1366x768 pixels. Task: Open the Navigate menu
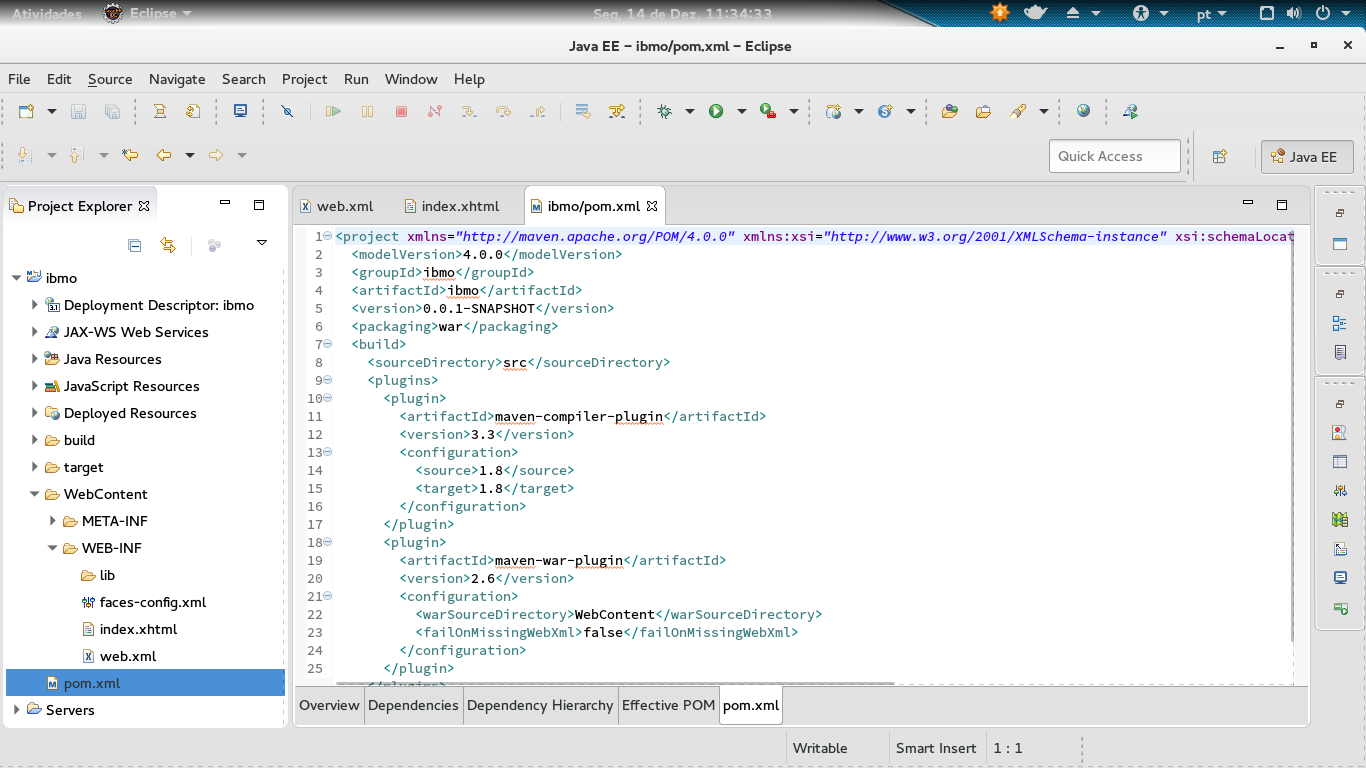tap(177, 79)
